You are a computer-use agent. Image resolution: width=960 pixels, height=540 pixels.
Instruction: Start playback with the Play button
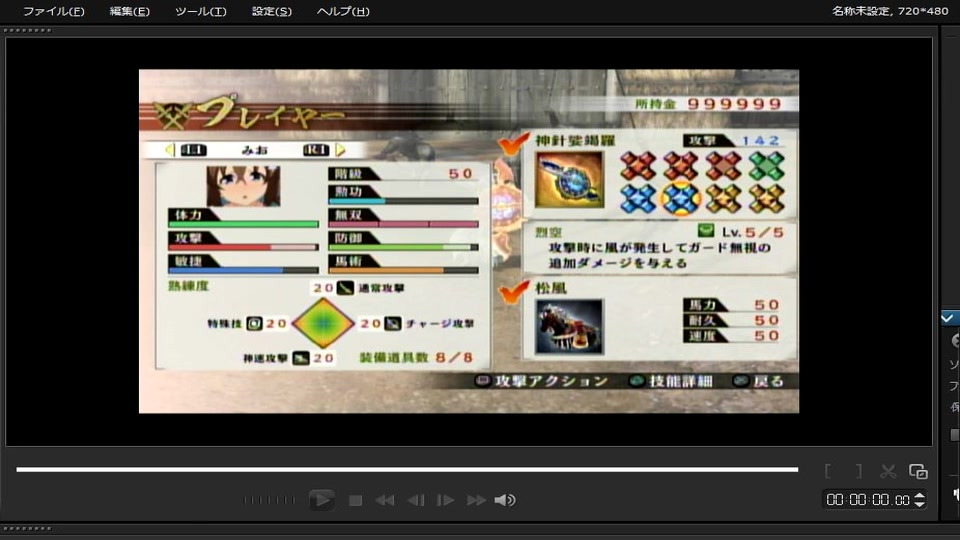(x=321, y=500)
